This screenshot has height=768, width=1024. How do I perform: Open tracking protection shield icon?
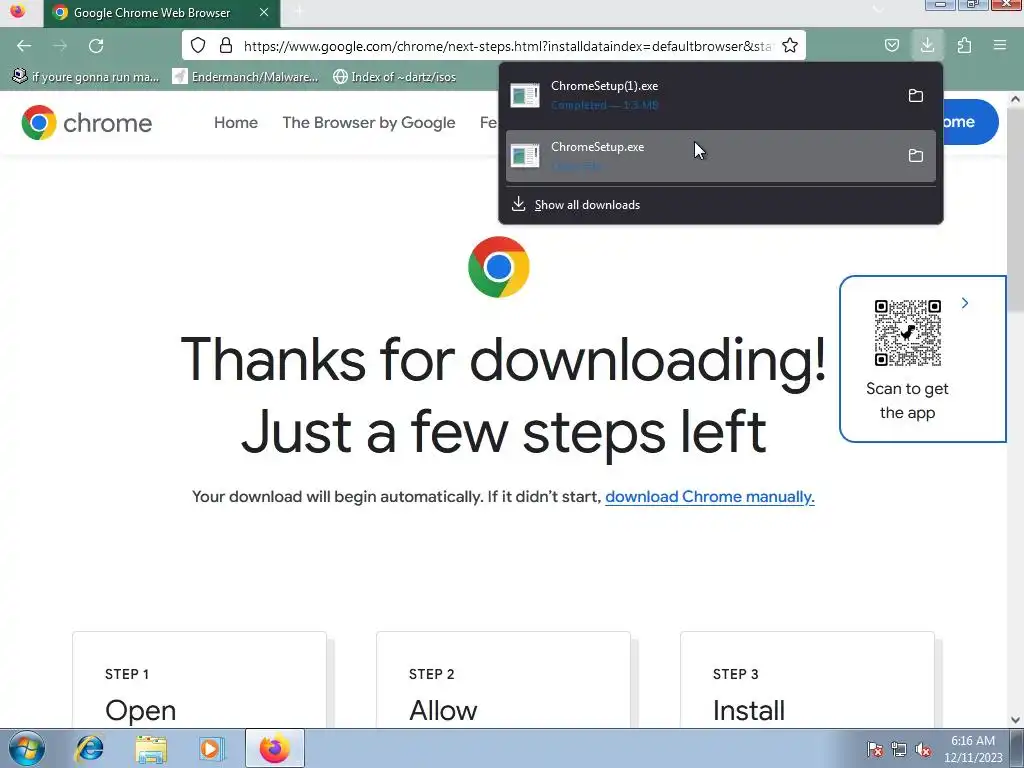(x=198, y=46)
